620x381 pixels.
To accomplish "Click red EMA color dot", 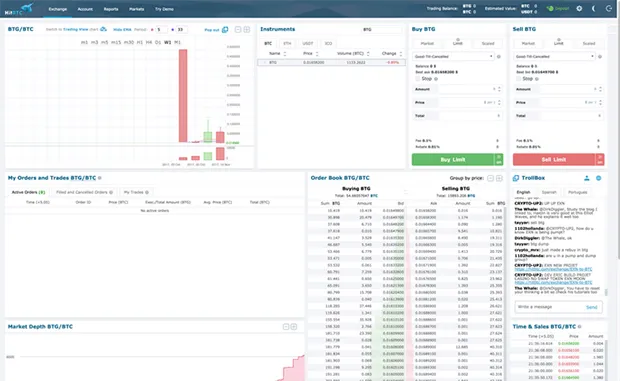I will (x=152, y=30).
